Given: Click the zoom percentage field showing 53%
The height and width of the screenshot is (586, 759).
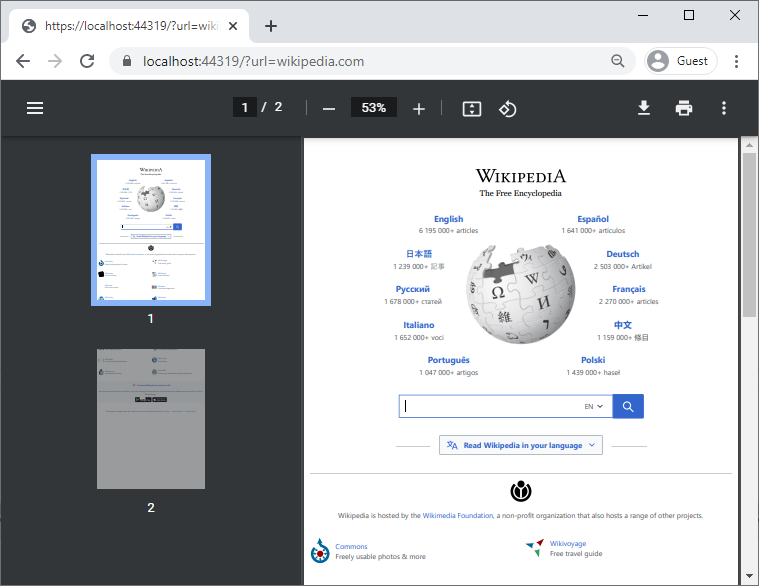Looking at the screenshot, I should [x=374, y=108].
